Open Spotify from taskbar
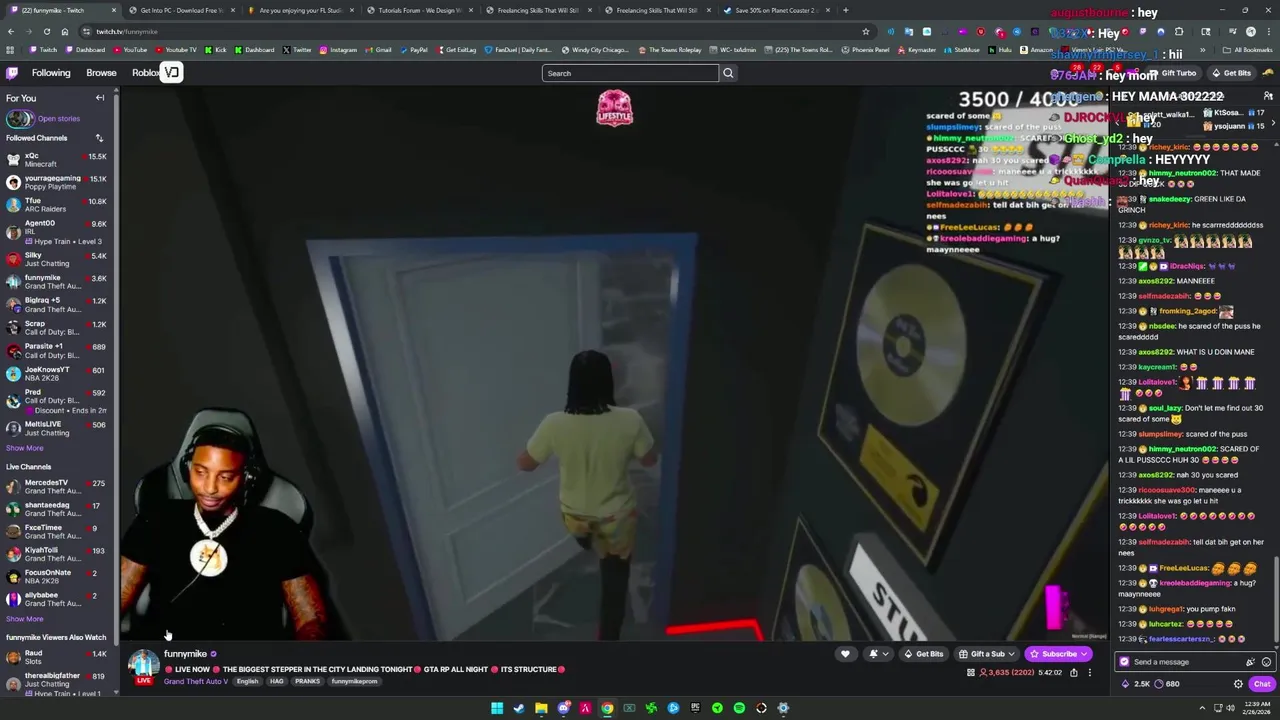This screenshot has width=1280, height=720. tap(739, 708)
